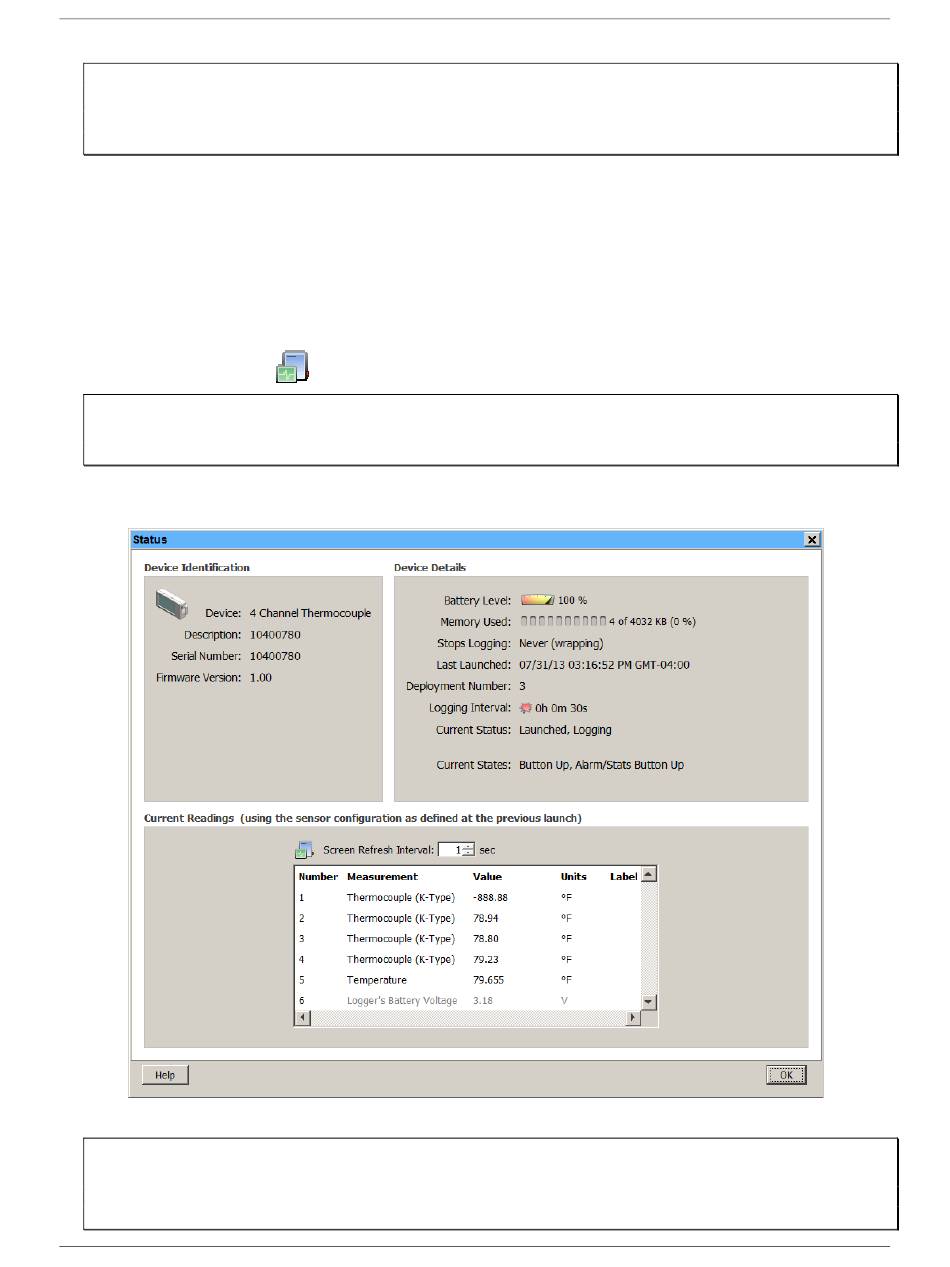
Task: Click the refresh interval spinner arrows
Action: (x=468, y=850)
